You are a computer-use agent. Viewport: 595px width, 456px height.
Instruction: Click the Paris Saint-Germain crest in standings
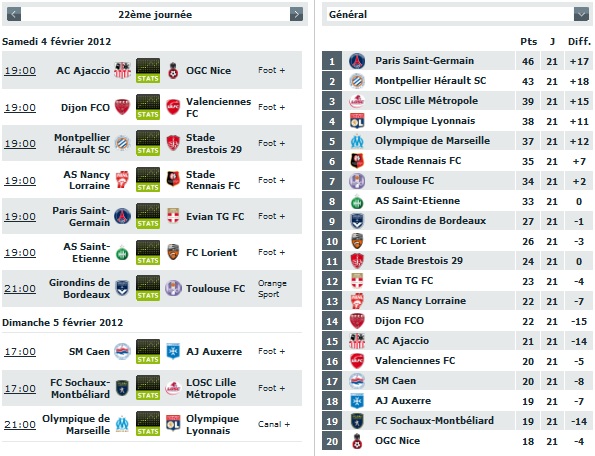(x=357, y=61)
